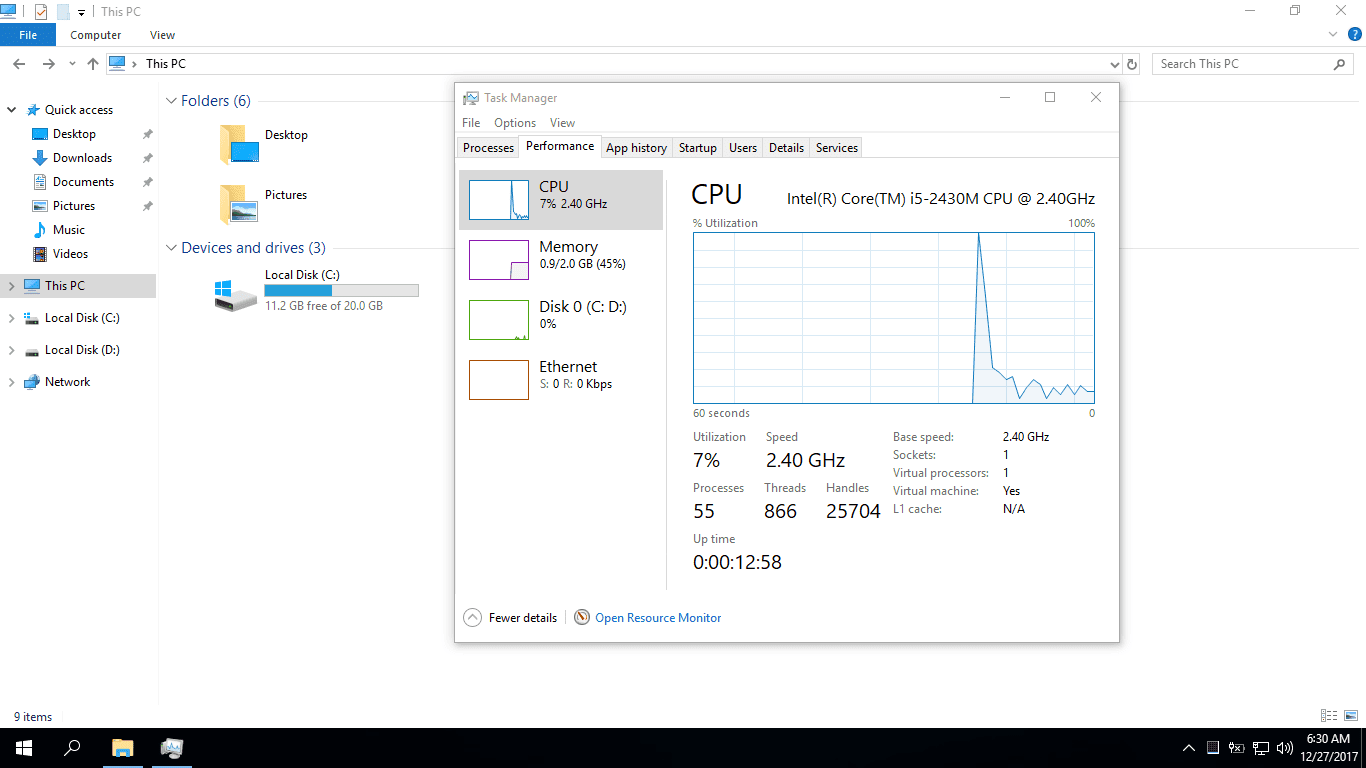Open Task Manager Options menu
Image resolution: width=1366 pixels, height=768 pixels.
[515, 123]
